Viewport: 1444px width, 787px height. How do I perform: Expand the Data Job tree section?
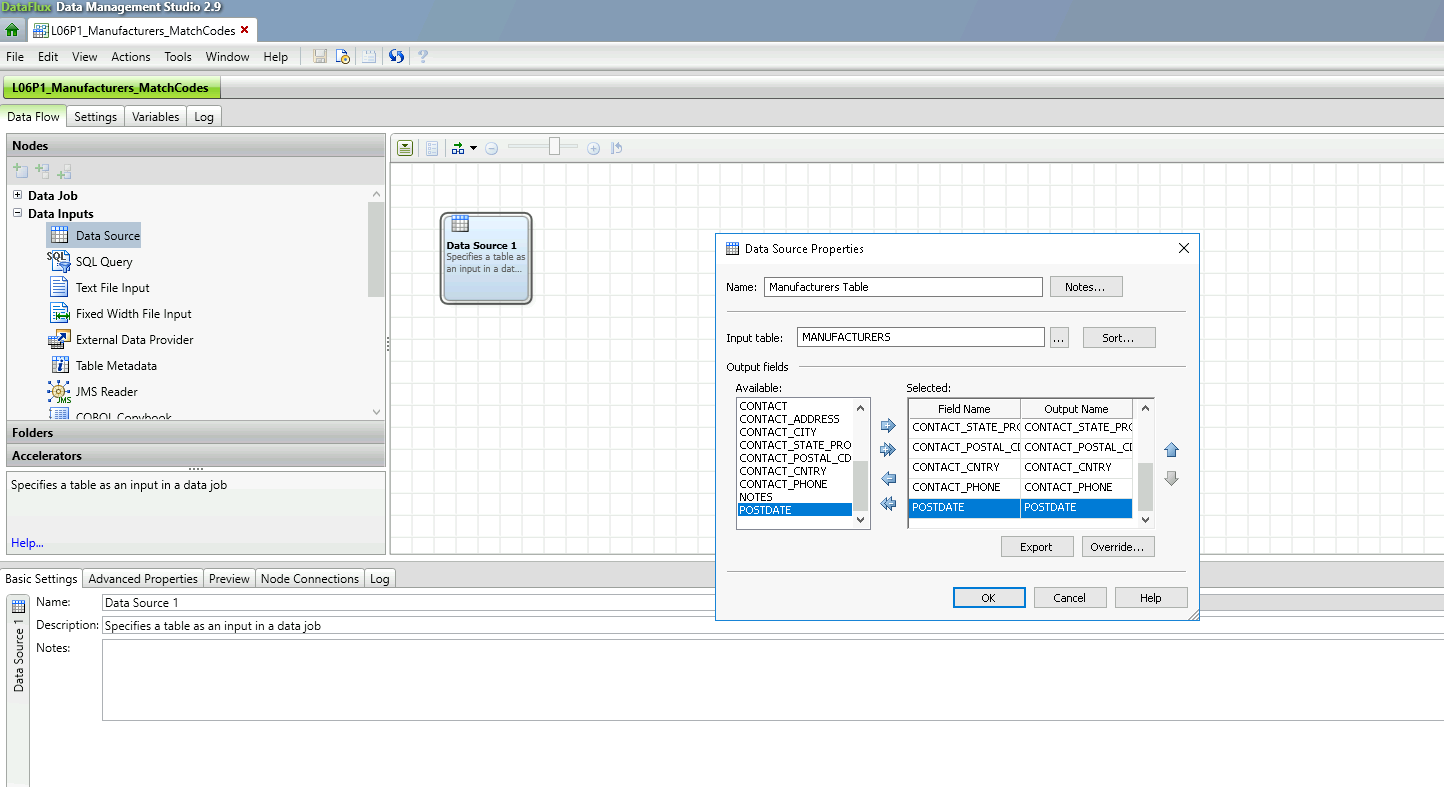pyautogui.click(x=16, y=195)
